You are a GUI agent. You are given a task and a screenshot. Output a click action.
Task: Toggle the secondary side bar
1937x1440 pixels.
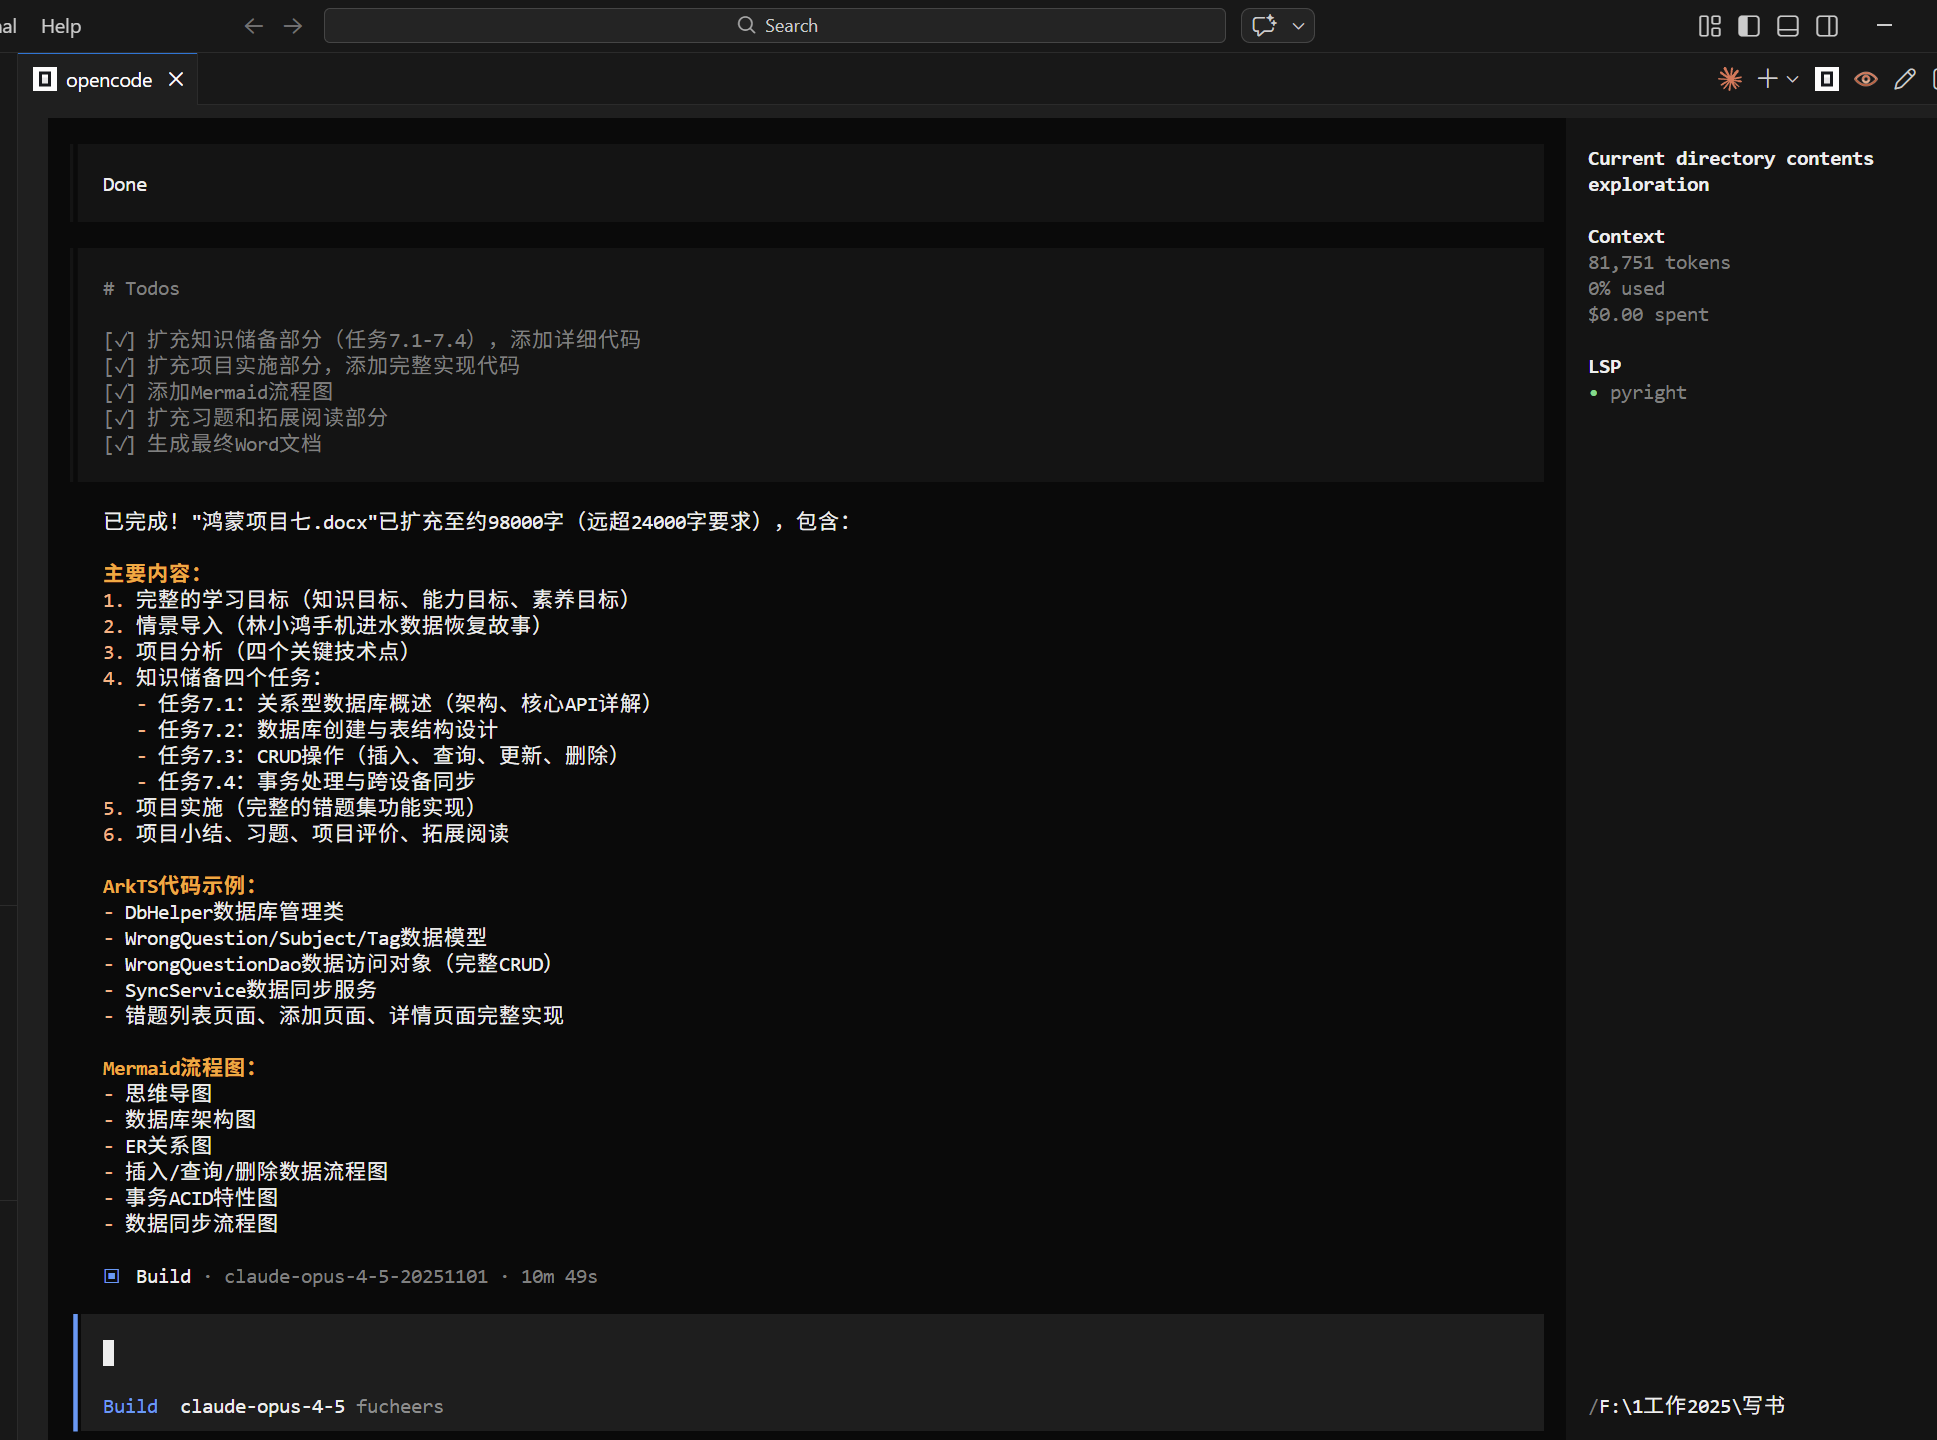click(x=1827, y=26)
